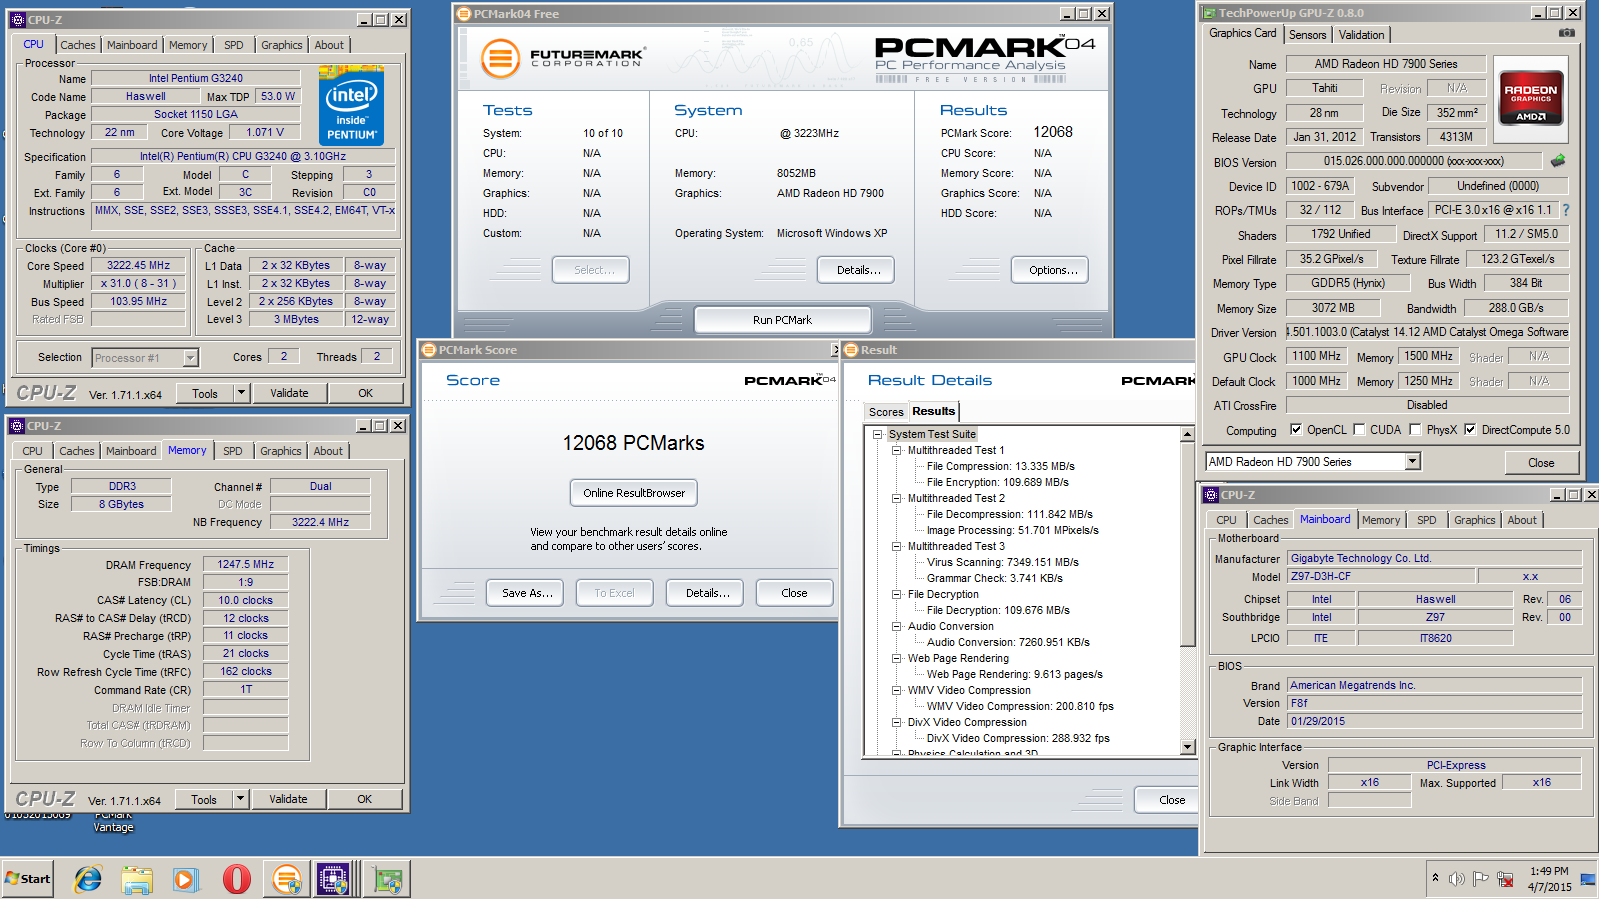Open the Validation tab in GPU-Z
1599x899 pixels.
(1362, 35)
